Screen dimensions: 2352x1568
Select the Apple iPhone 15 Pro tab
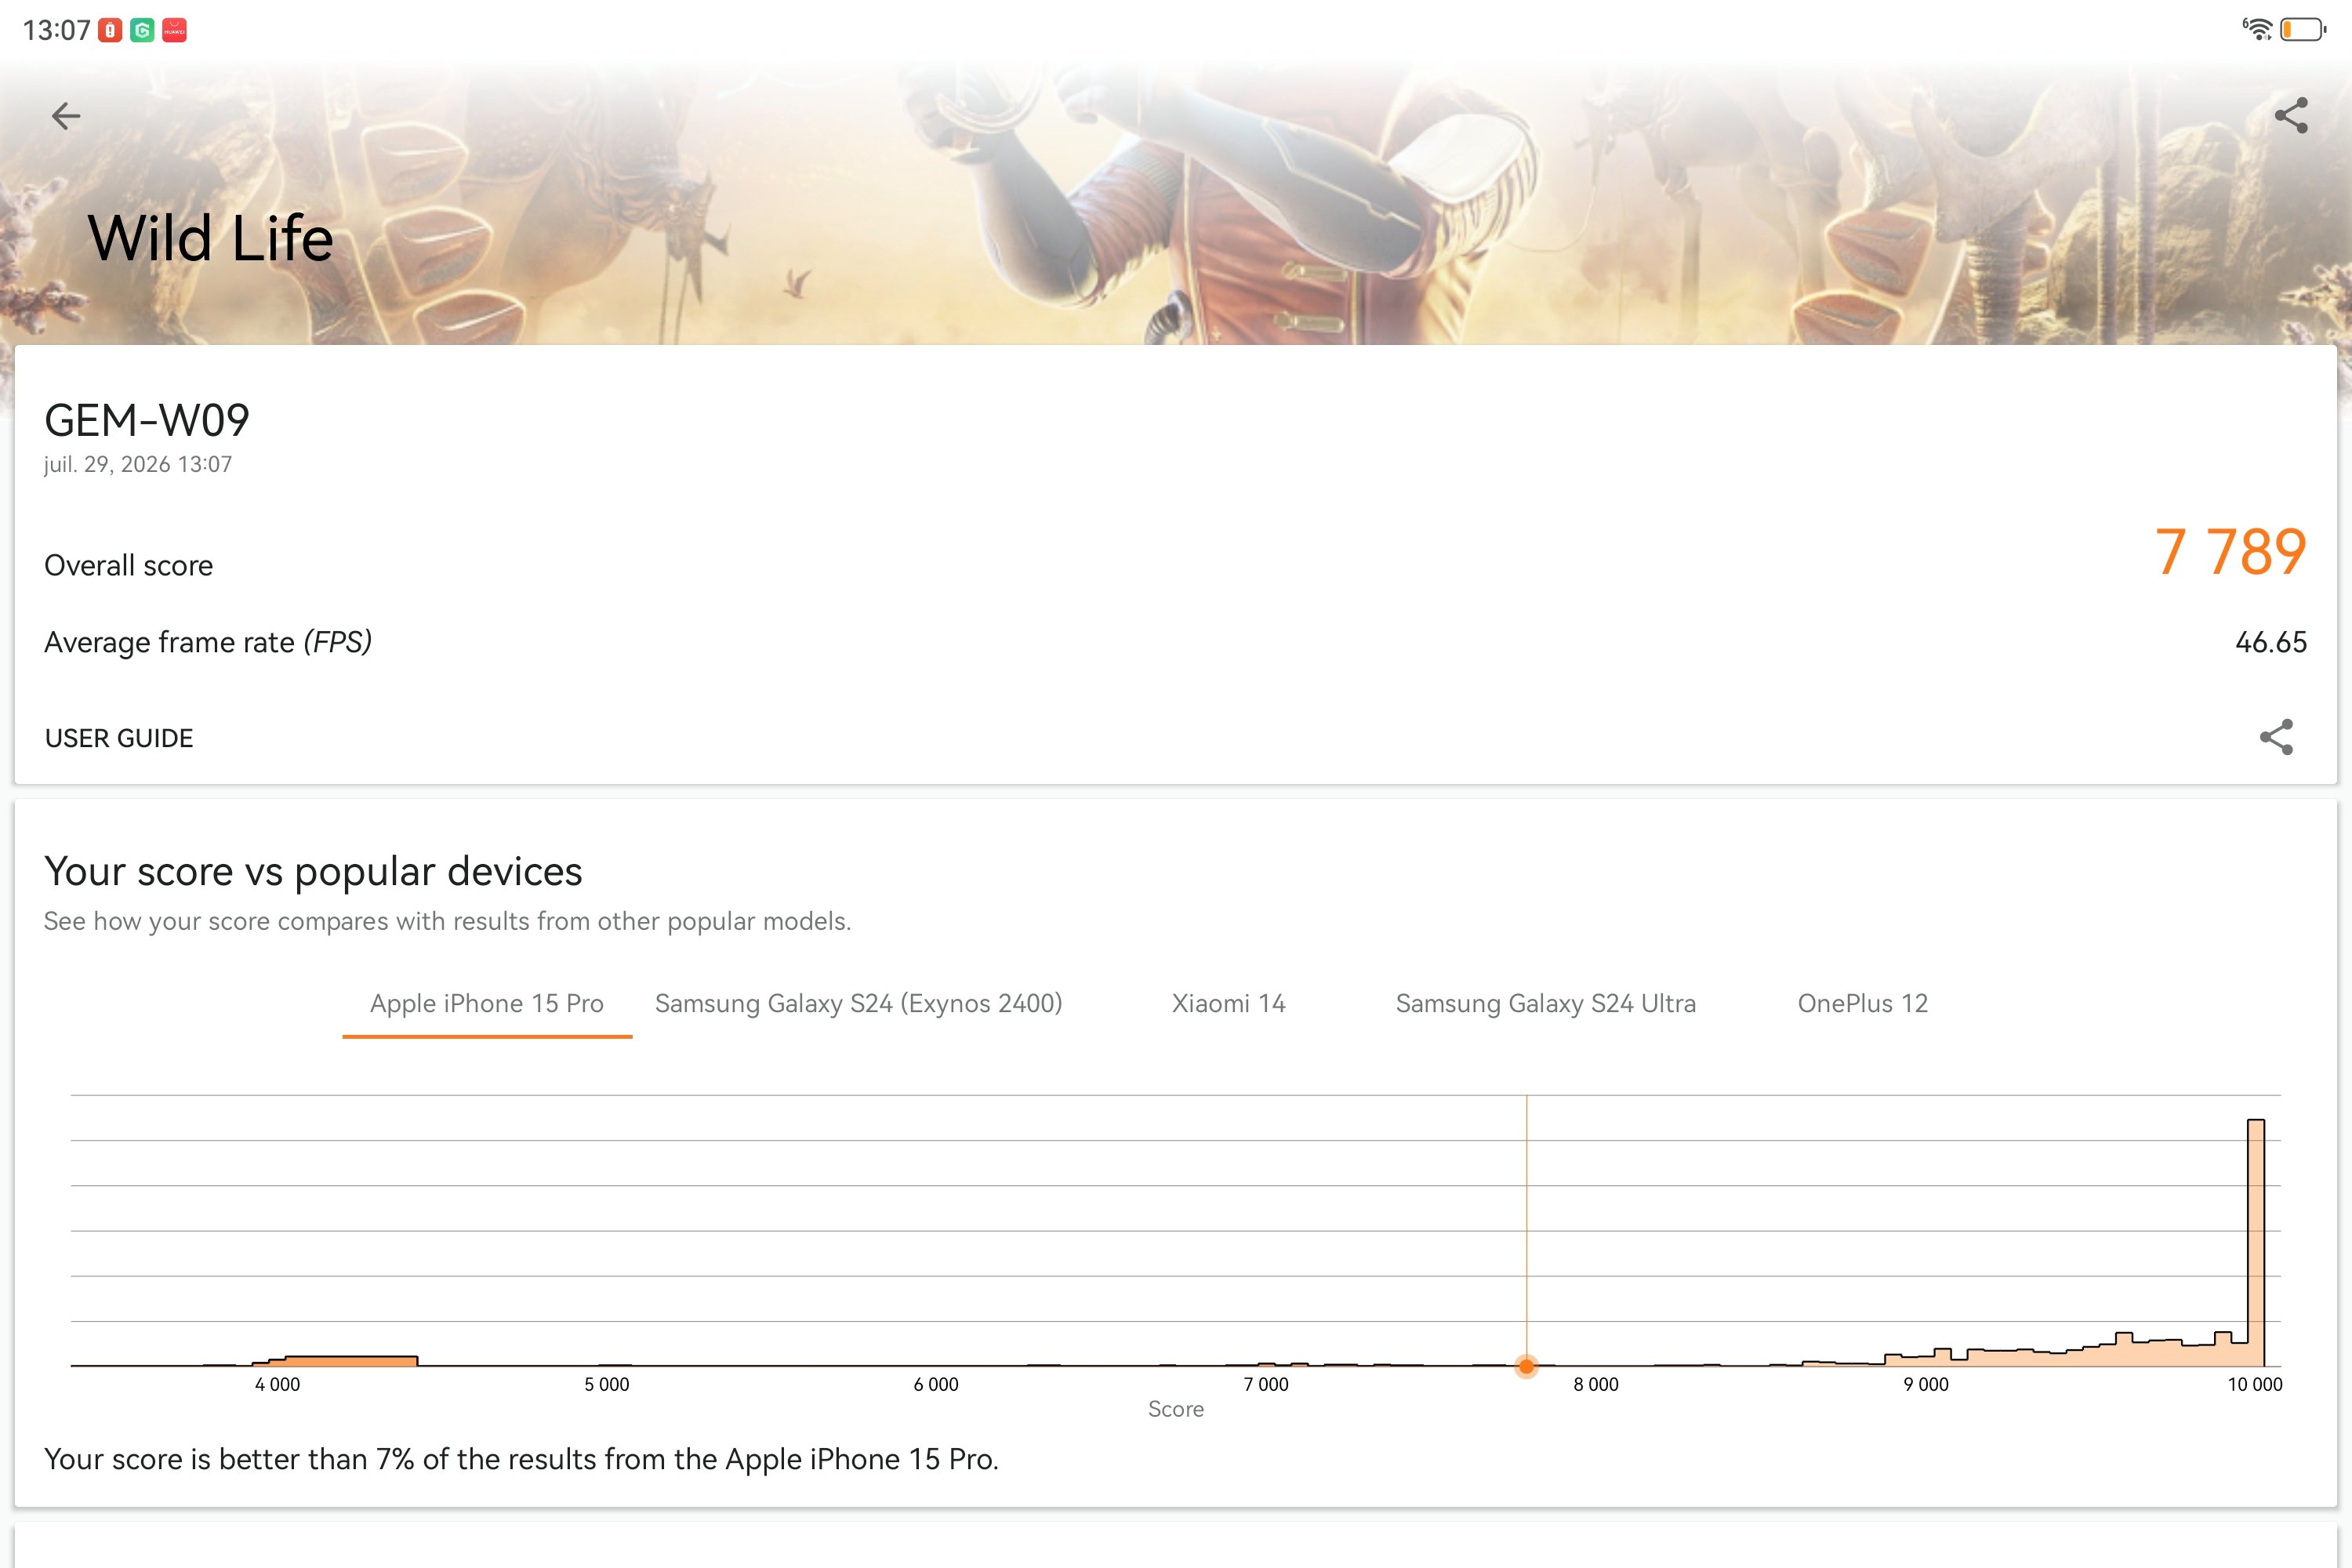click(487, 1004)
